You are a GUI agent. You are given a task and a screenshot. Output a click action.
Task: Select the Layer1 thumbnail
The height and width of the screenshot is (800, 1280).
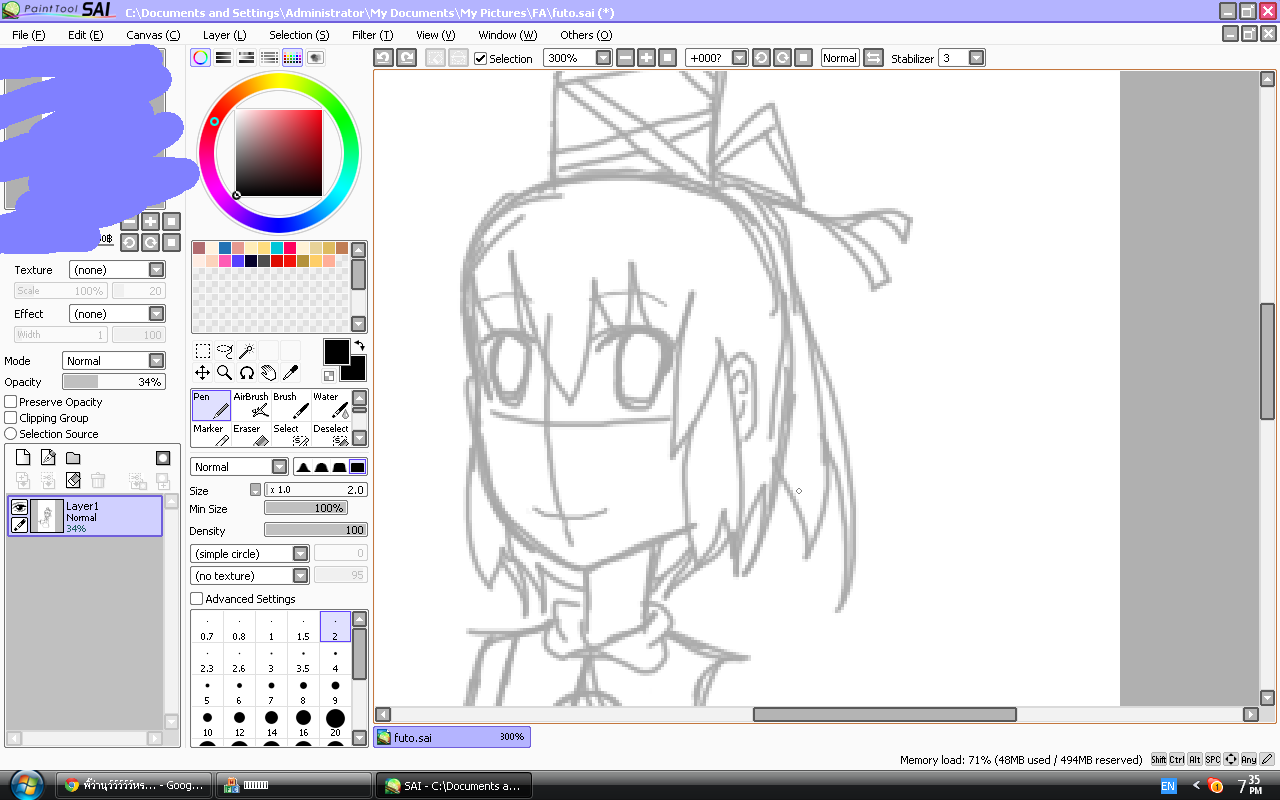pos(47,516)
